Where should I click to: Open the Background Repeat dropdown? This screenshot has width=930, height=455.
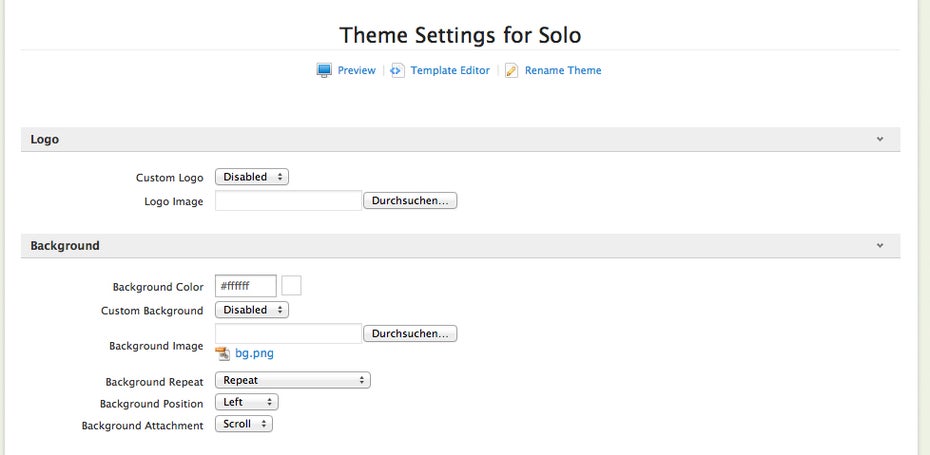click(x=293, y=380)
